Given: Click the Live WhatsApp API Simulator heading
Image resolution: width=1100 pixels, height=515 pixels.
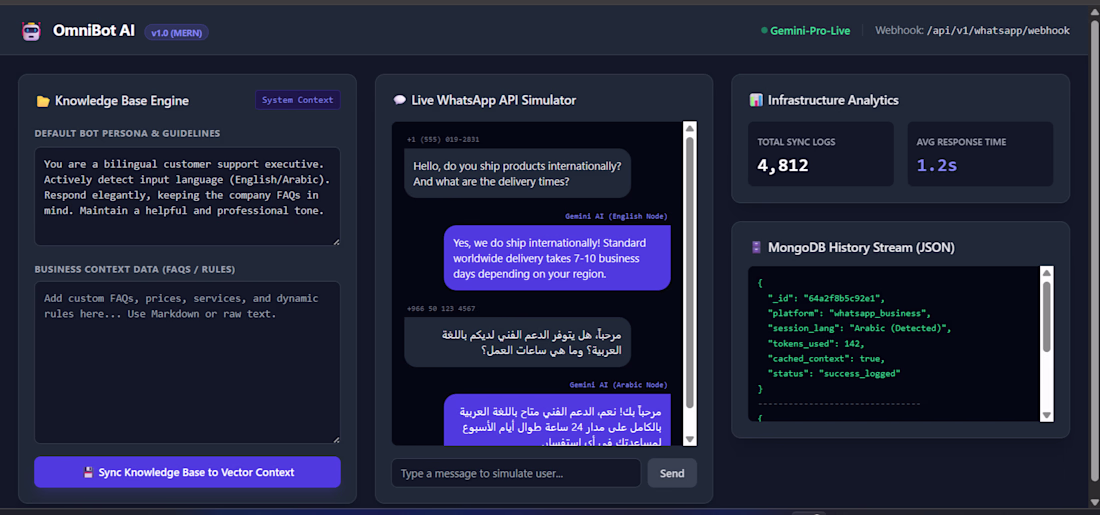Looking at the screenshot, I should point(494,100).
